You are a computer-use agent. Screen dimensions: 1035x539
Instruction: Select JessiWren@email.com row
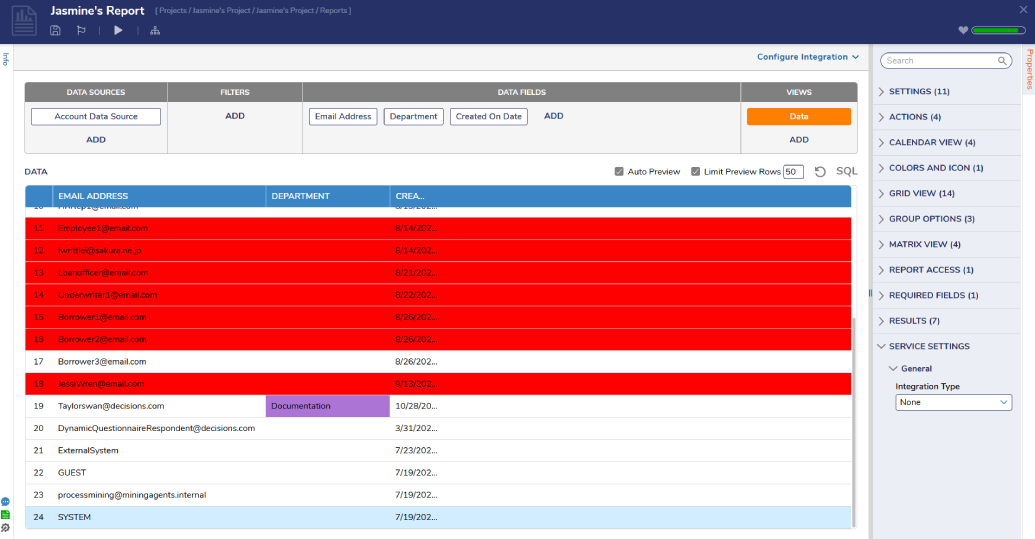[x=438, y=384]
